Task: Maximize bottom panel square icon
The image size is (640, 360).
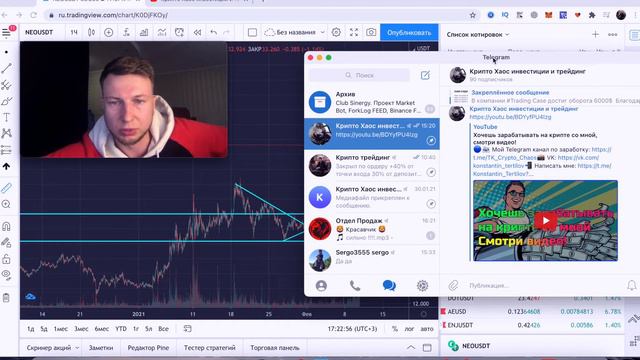Action: coord(427,348)
